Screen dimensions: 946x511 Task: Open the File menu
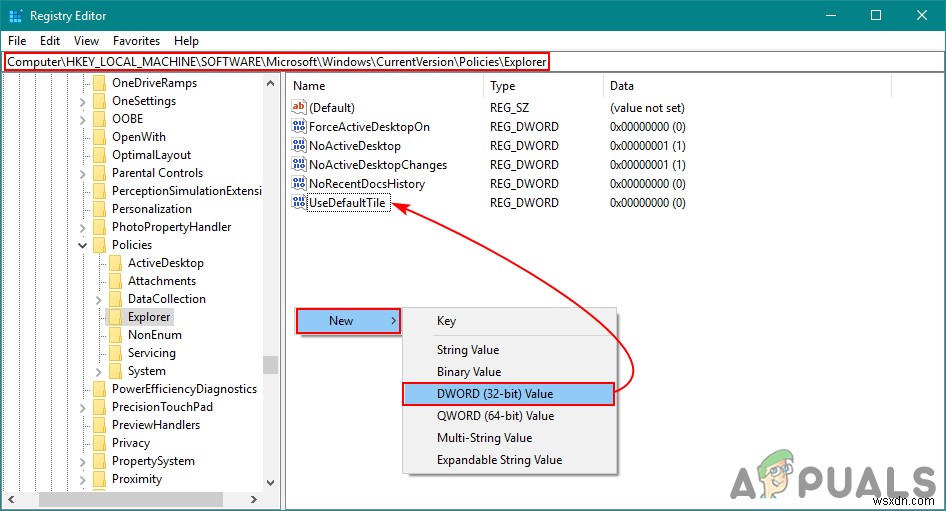(17, 40)
